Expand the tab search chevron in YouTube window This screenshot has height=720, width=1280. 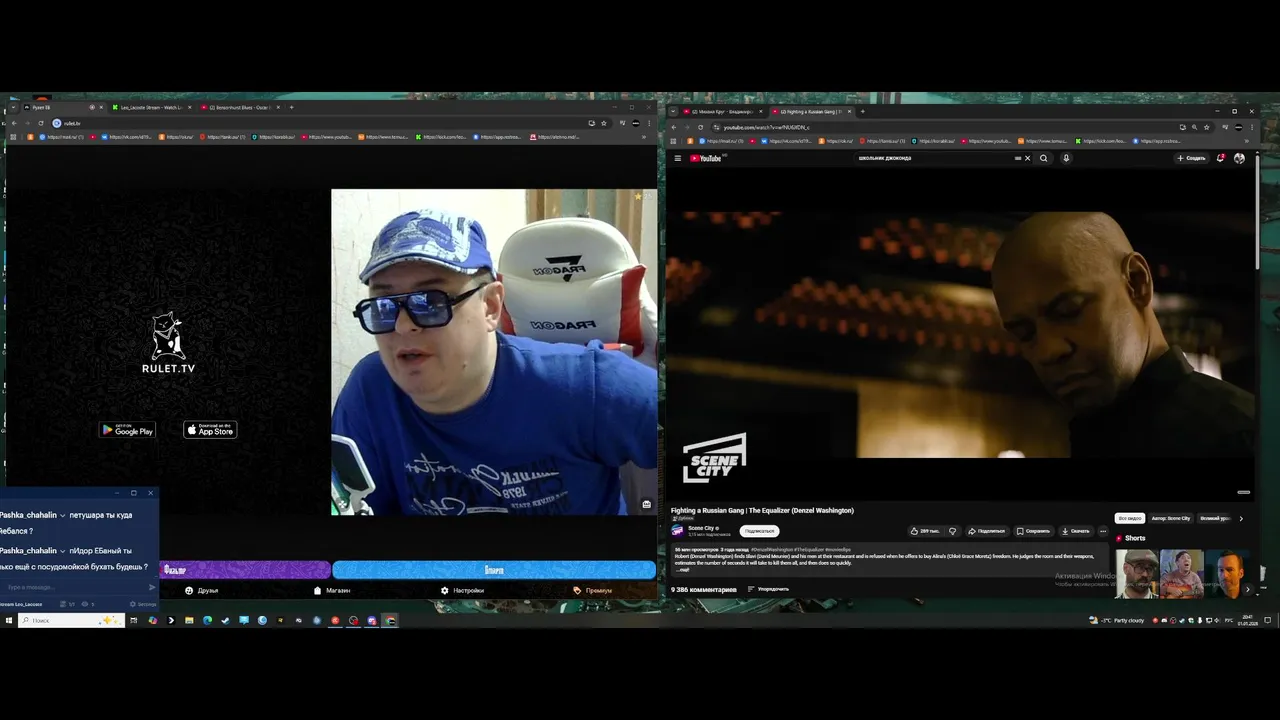pyautogui.click(x=674, y=111)
